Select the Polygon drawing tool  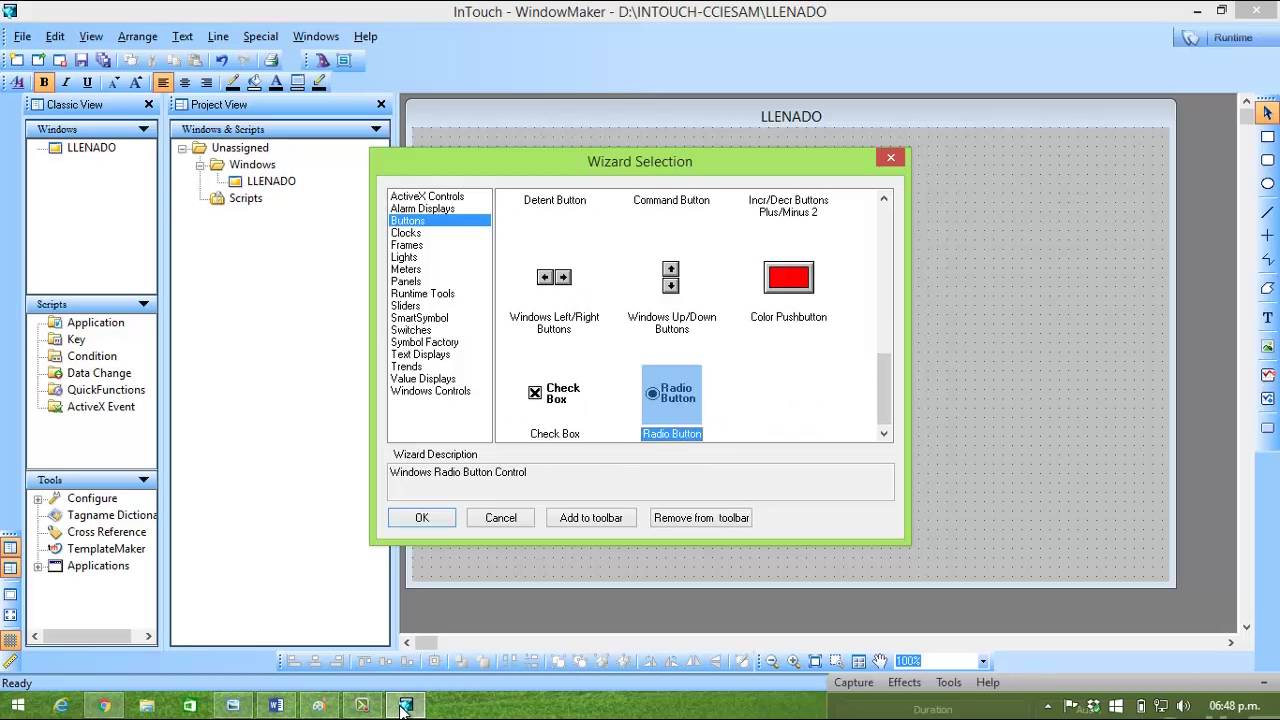point(1267,288)
